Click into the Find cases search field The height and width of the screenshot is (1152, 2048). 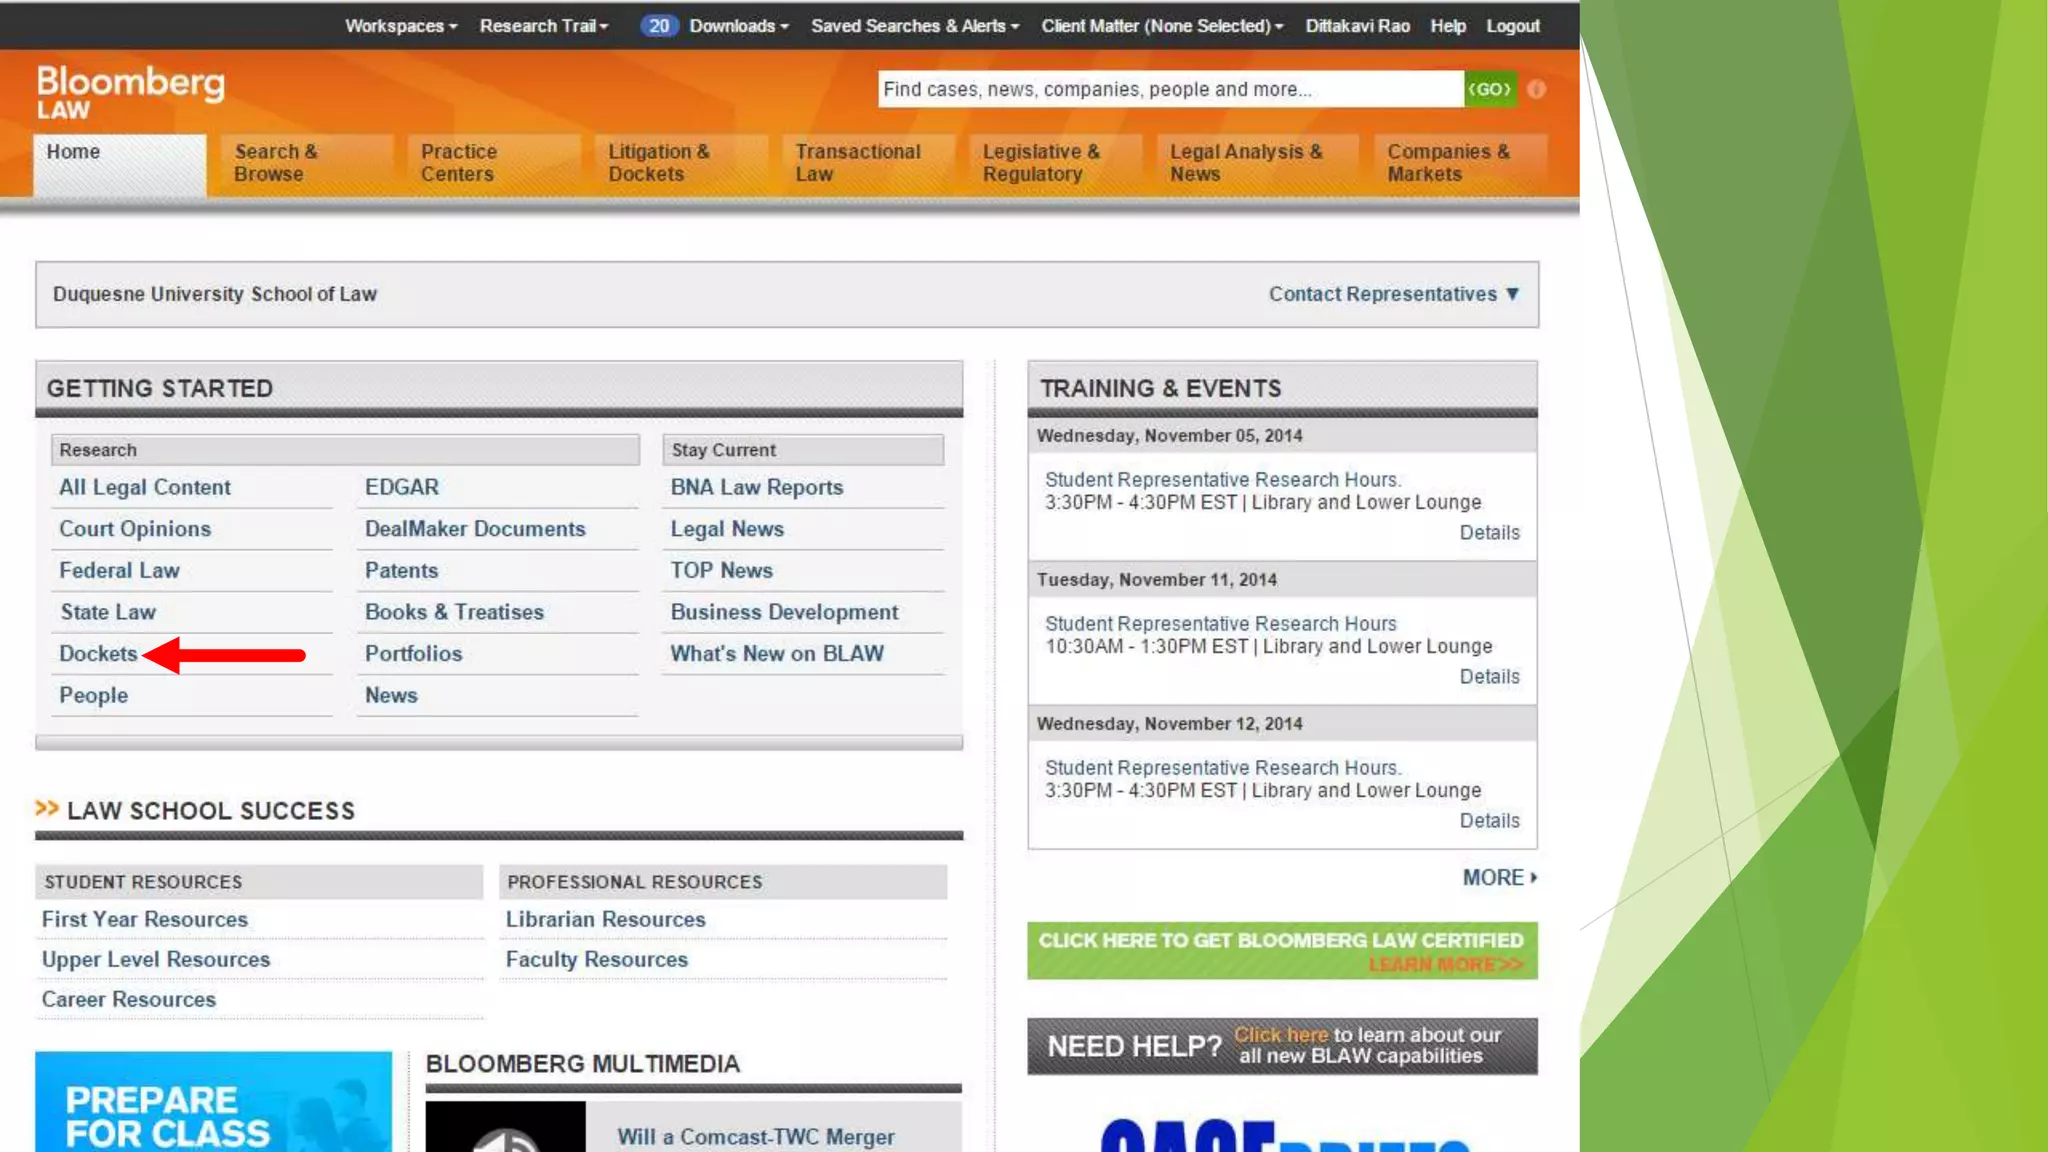pos(1170,89)
